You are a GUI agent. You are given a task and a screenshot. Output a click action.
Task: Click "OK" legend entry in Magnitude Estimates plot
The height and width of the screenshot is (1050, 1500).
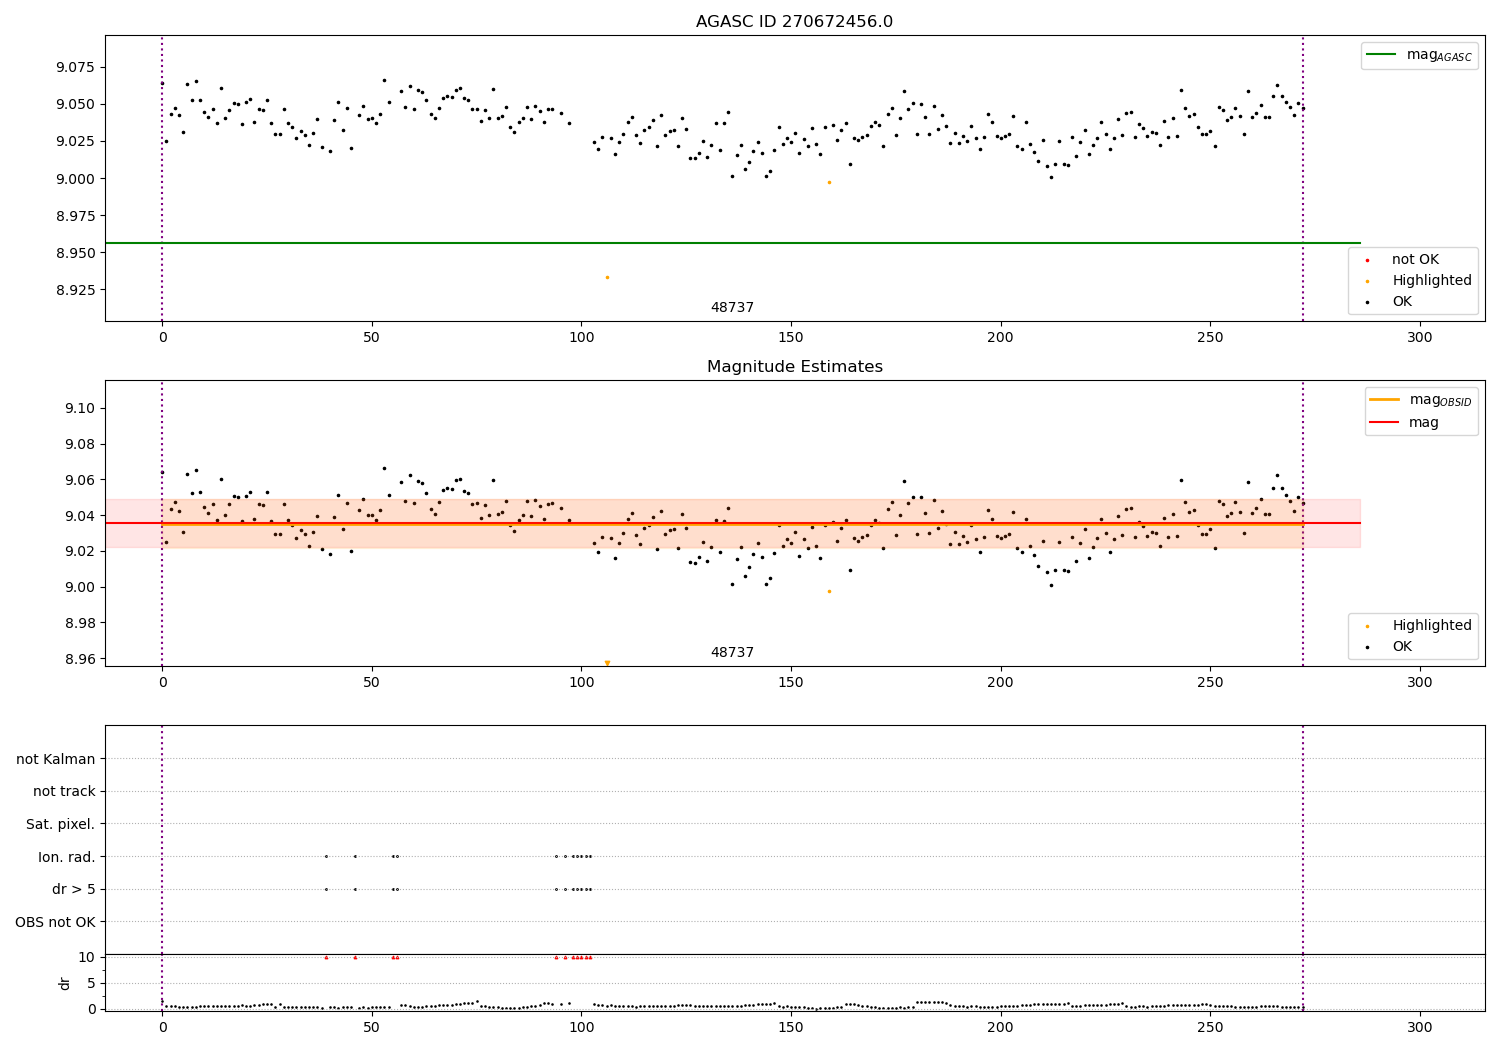point(1390,647)
